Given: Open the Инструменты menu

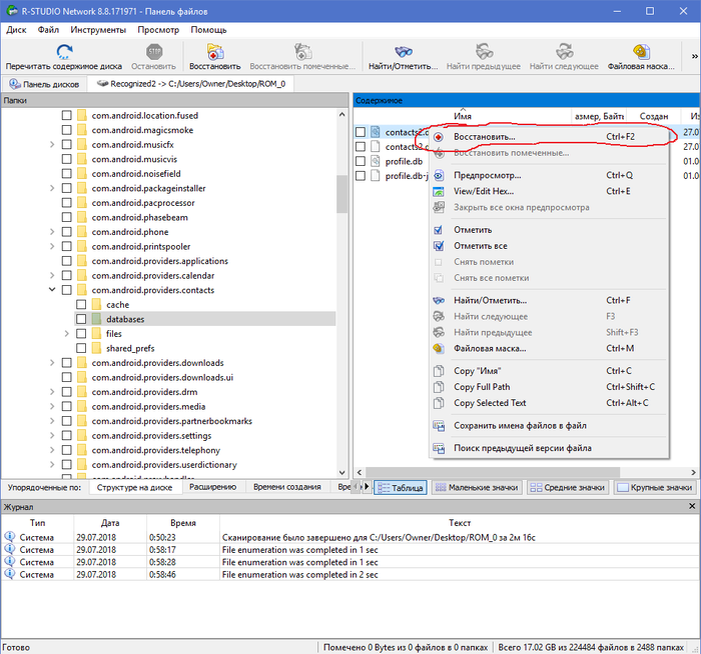Looking at the screenshot, I should click(x=98, y=30).
